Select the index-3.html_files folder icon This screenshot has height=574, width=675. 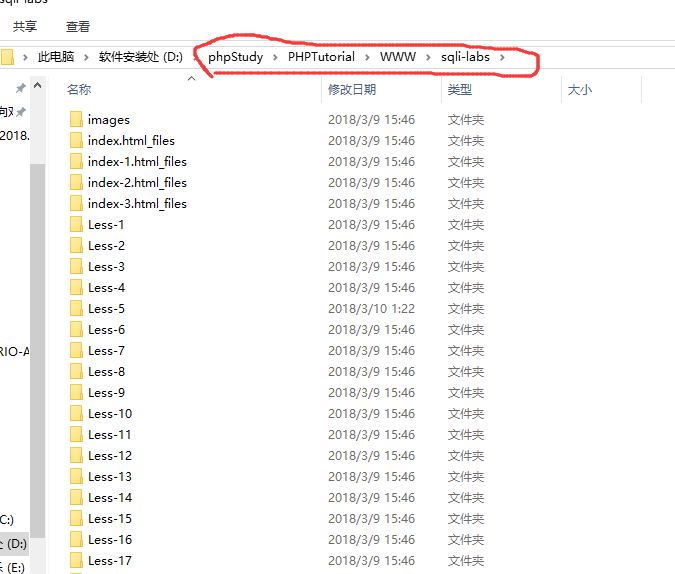76,203
